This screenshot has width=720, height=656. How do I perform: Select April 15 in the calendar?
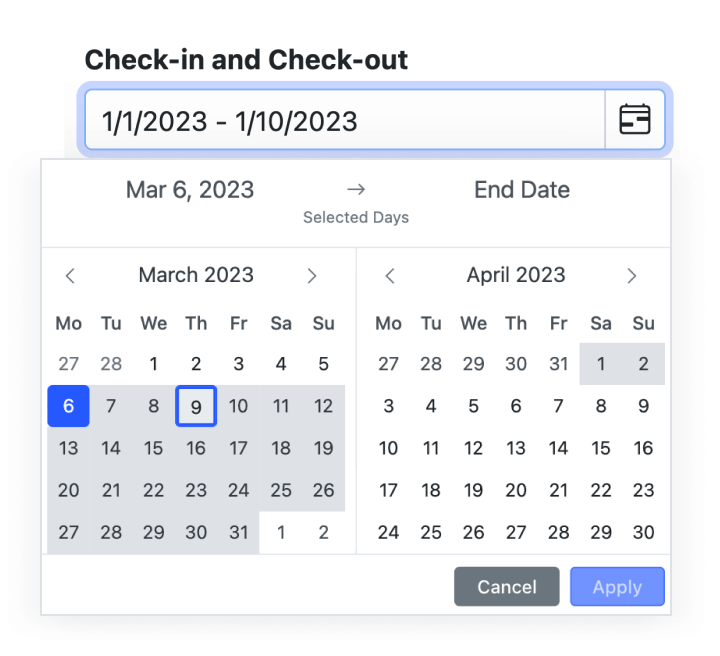pos(601,448)
